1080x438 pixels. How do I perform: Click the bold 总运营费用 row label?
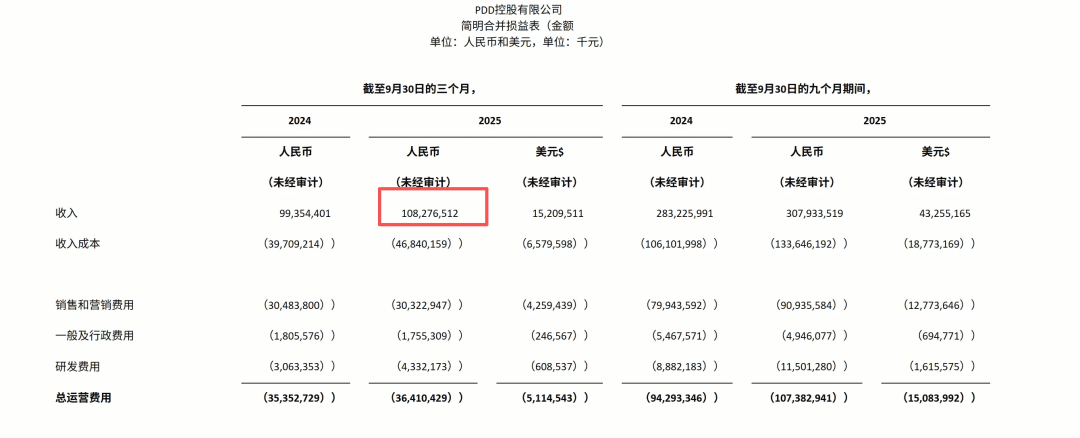(x=84, y=397)
